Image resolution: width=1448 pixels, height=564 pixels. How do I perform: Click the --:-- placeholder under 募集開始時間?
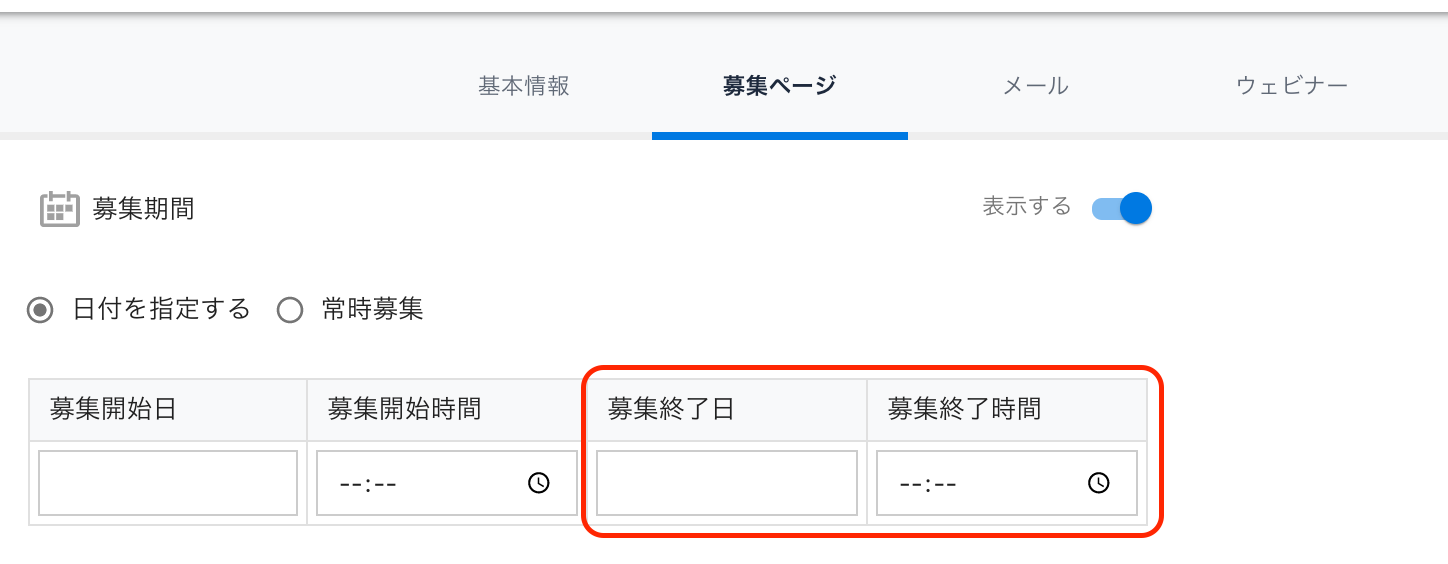point(369,484)
